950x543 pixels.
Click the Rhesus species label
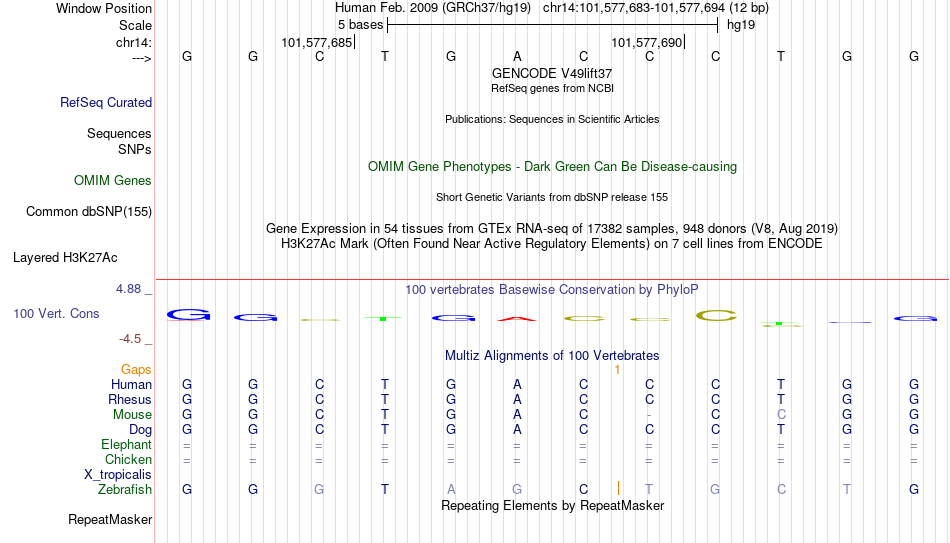tap(130, 399)
